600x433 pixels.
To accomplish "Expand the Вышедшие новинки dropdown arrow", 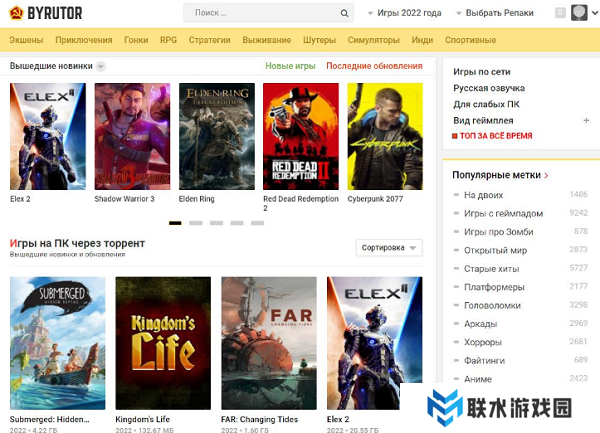I will click(101, 66).
